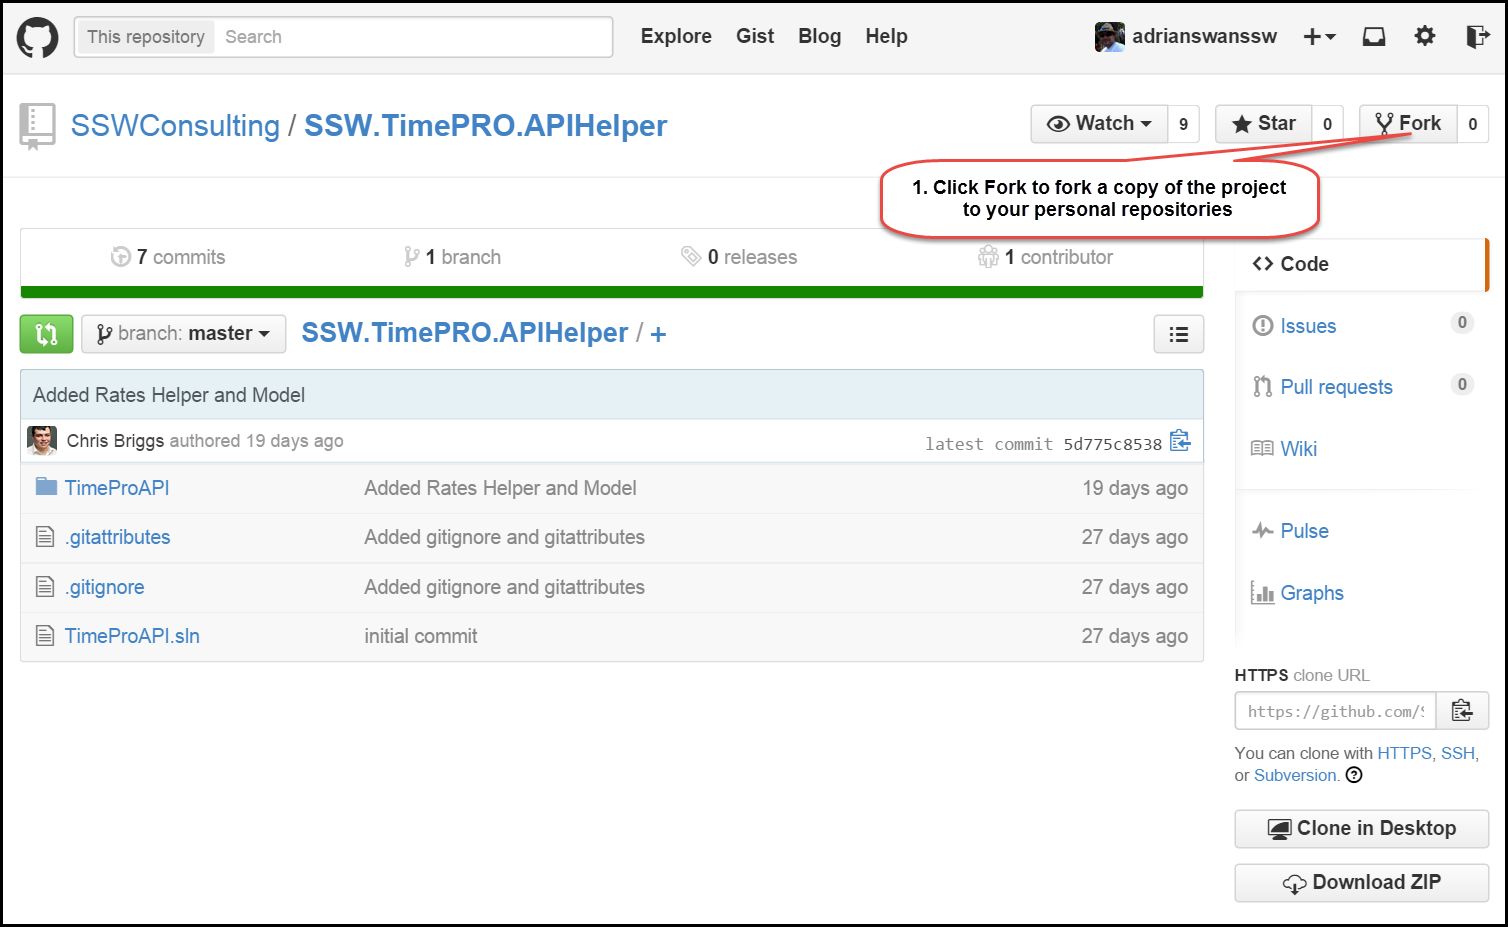Open the SSW.TimePRO.APIHelper breadcrumb link
Viewport: 1508px width, 927px height.
(465, 333)
